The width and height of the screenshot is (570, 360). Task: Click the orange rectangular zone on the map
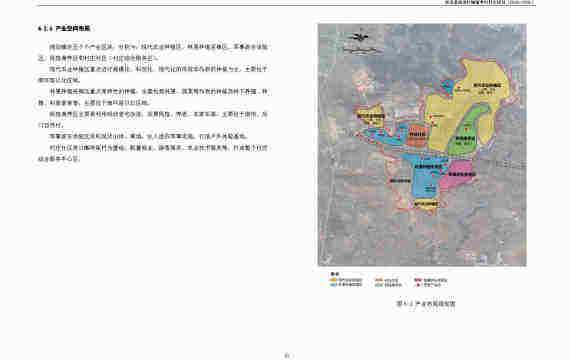(x=416, y=135)
